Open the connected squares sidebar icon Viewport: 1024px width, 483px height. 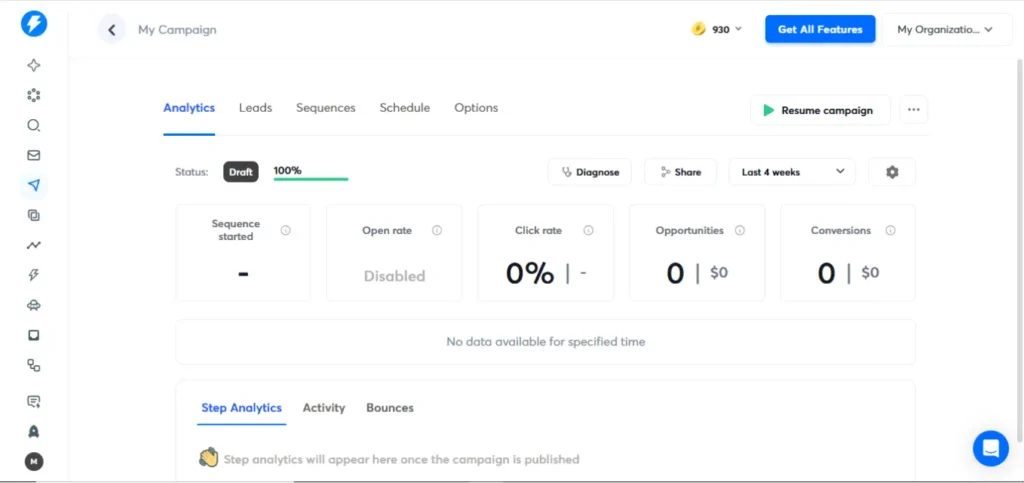pyautogui.click(x=34, y=366)
